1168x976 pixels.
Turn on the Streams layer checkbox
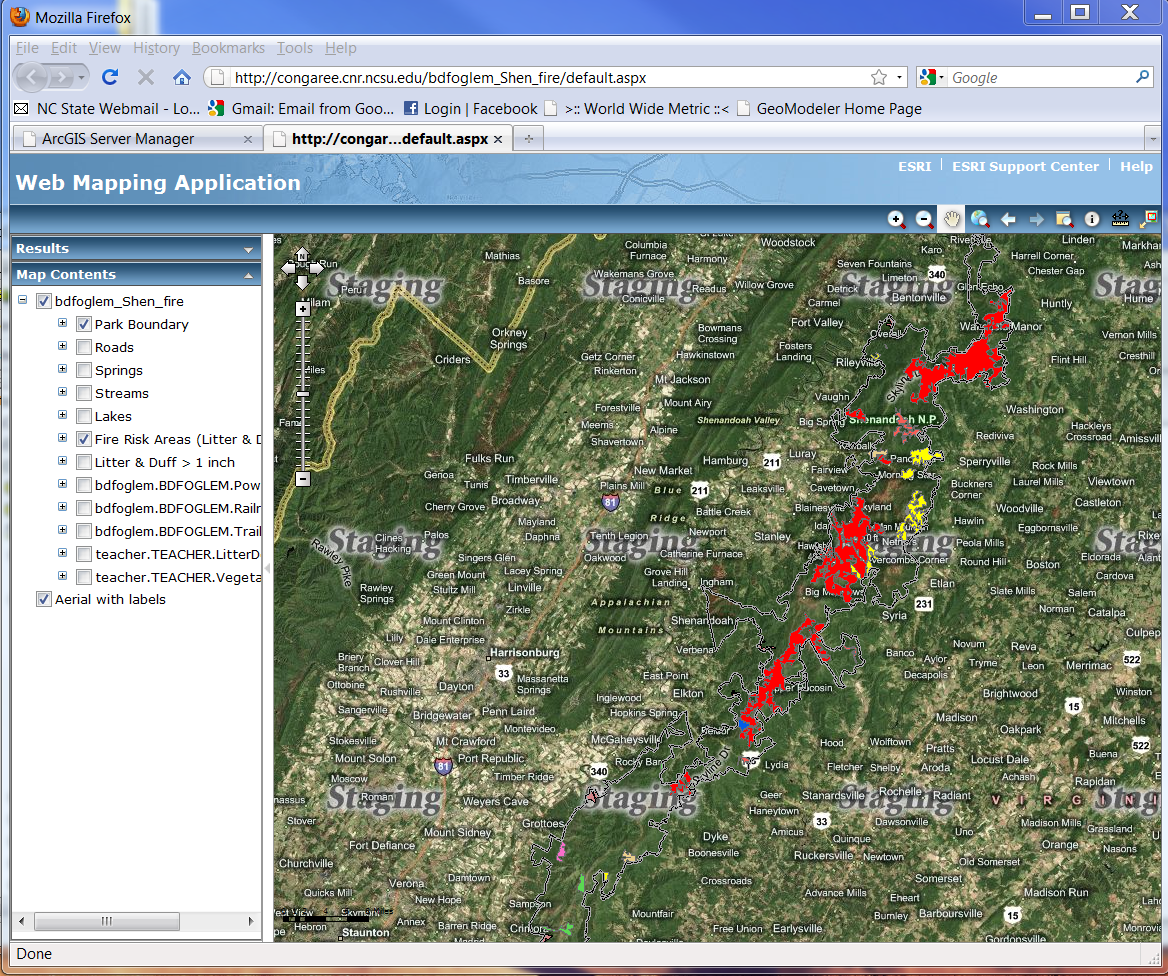[x=84, y=393]
